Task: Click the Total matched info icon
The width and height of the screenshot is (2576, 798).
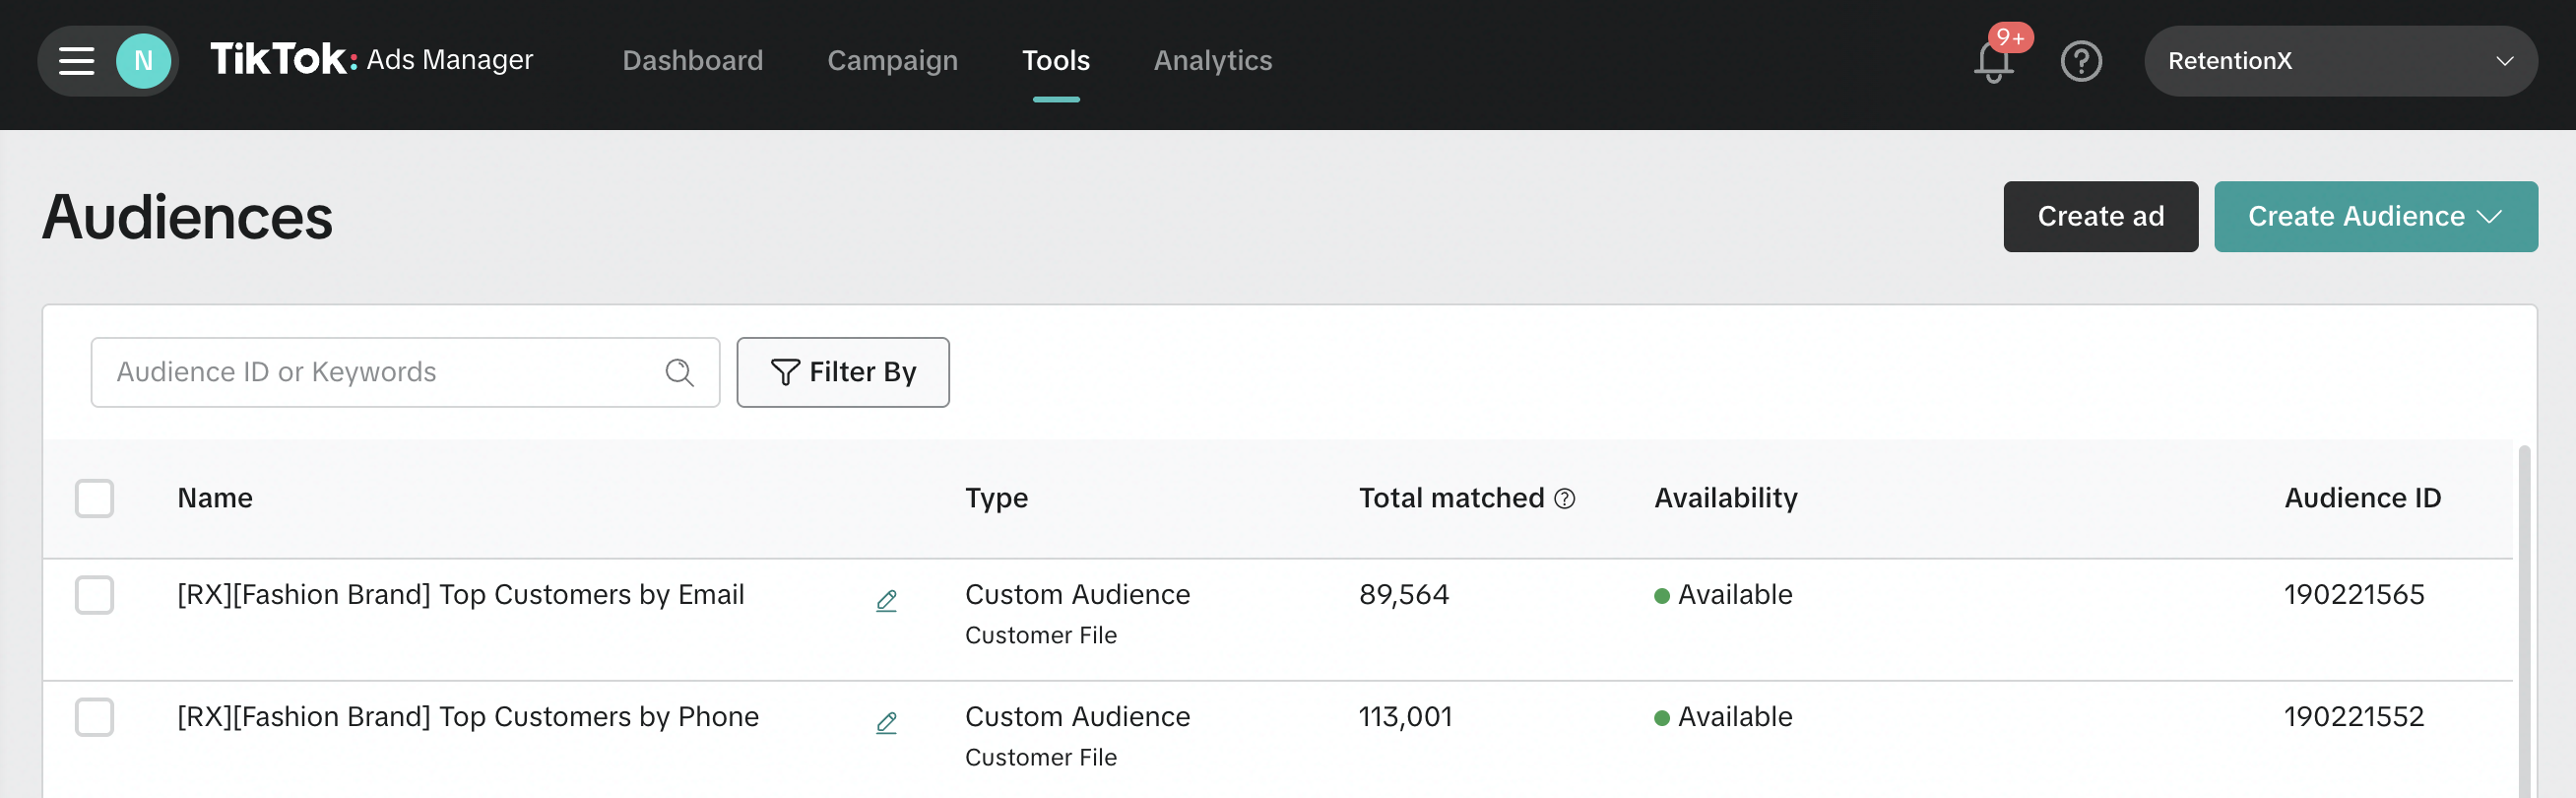Action: [1565, 498]
